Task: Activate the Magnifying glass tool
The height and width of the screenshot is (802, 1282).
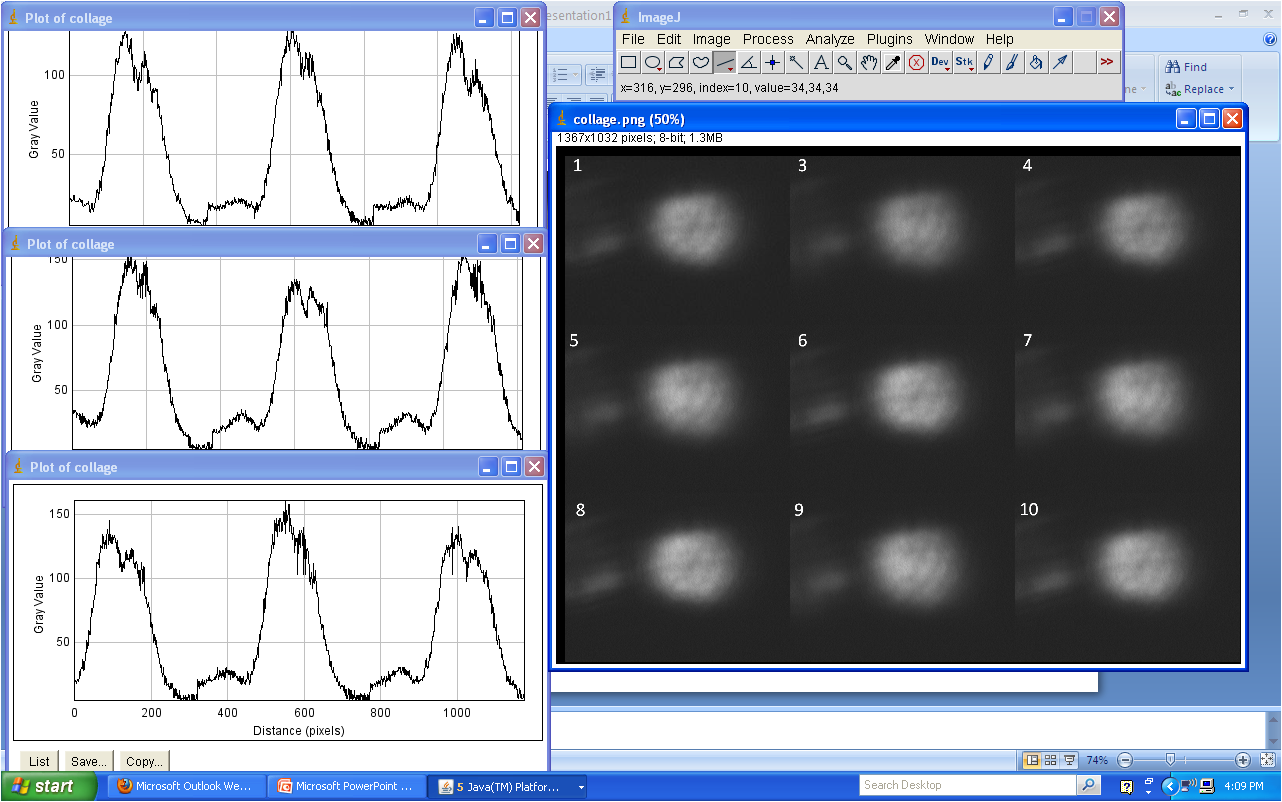Action: 845,62
